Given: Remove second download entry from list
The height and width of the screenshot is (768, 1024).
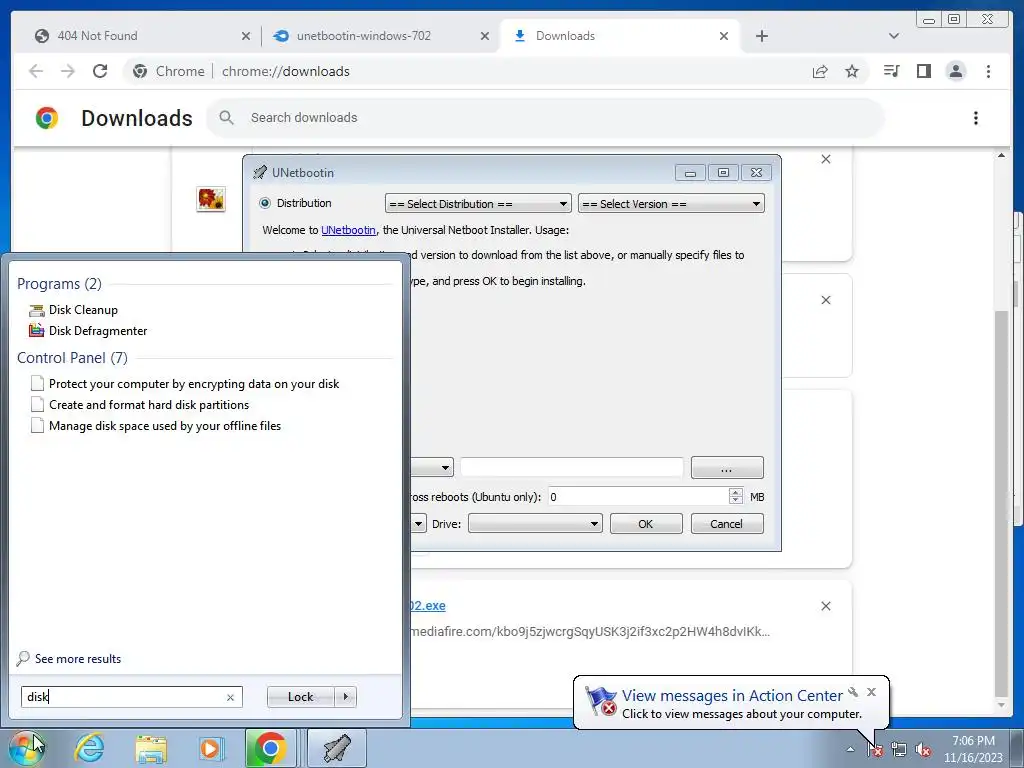Looking at the screenshot, I should click(825, 300).
